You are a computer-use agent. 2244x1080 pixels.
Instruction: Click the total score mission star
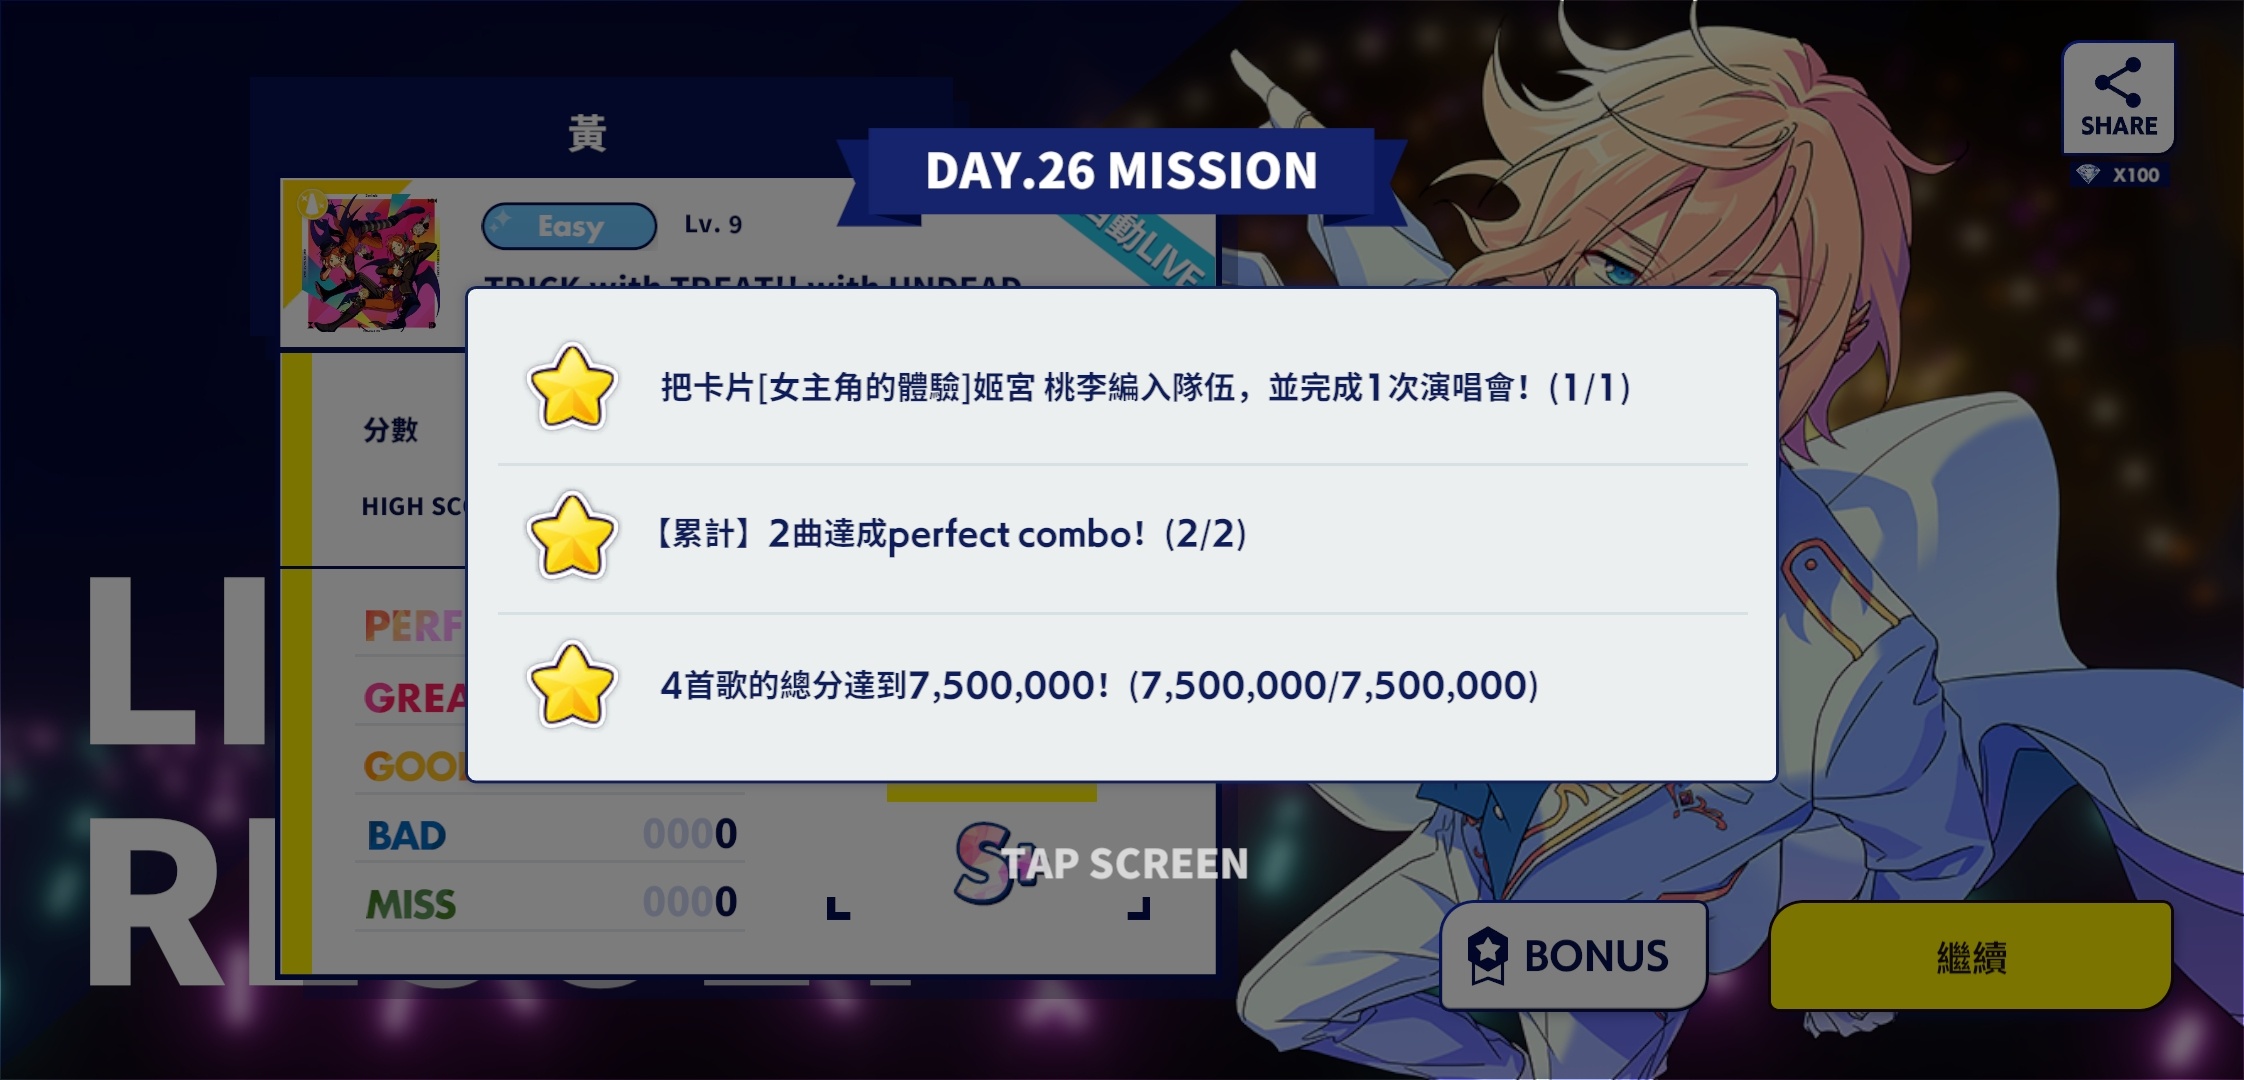pos(571,685)
